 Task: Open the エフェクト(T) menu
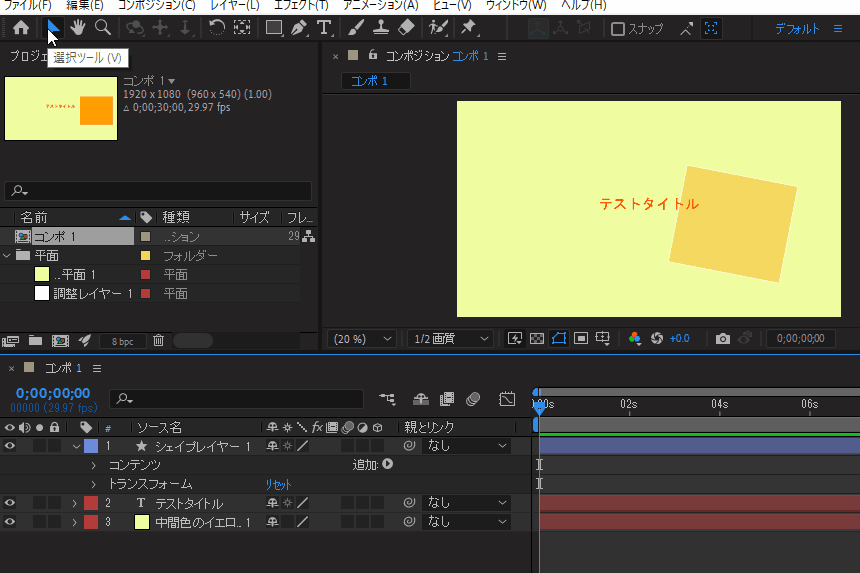pos(301,5)
